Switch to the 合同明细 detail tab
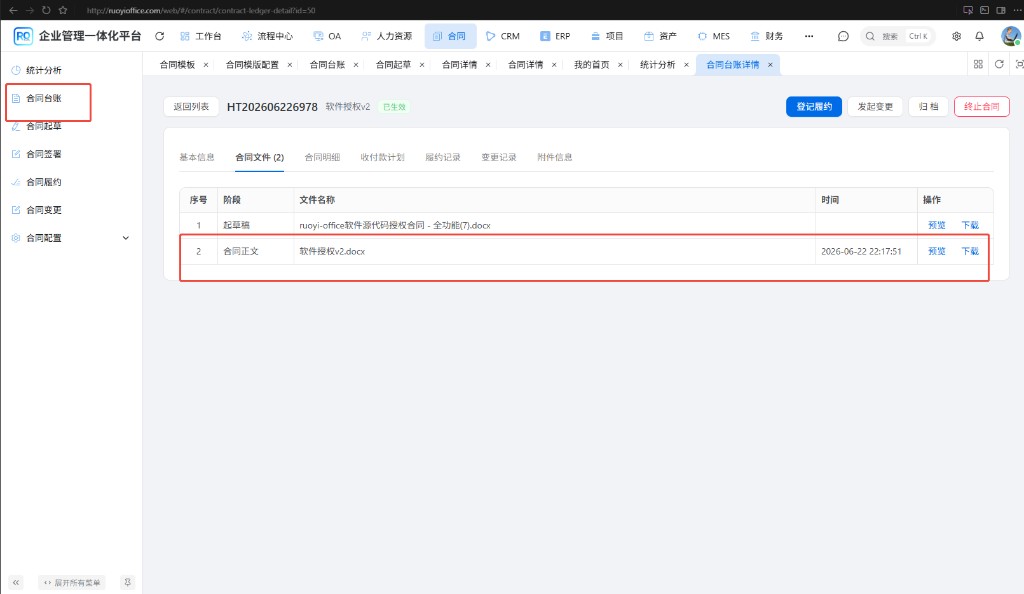The height and width of the screenshot is (594, 1024). 322,157
